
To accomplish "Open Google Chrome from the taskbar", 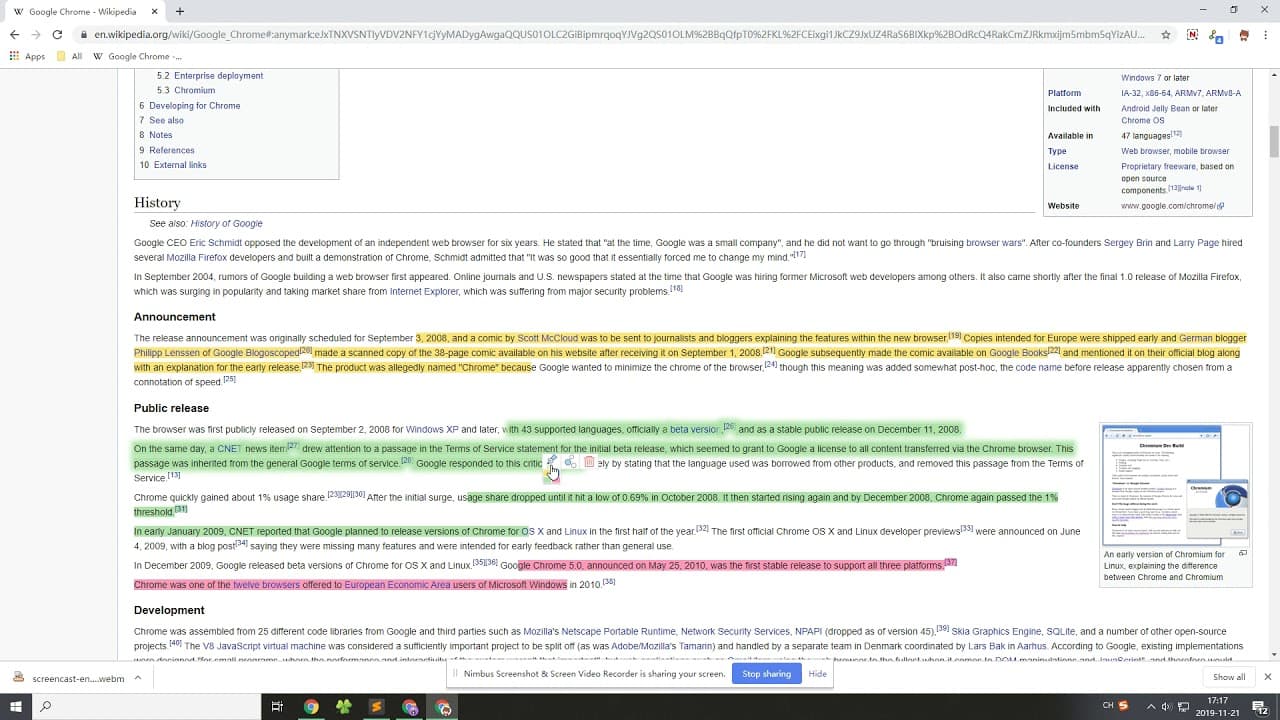I will 311,707.
